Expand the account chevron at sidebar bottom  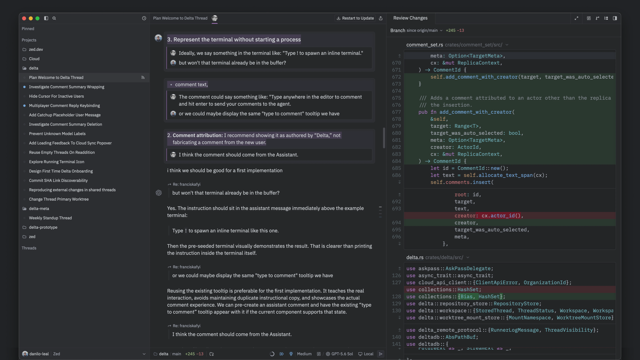(144, 354)
